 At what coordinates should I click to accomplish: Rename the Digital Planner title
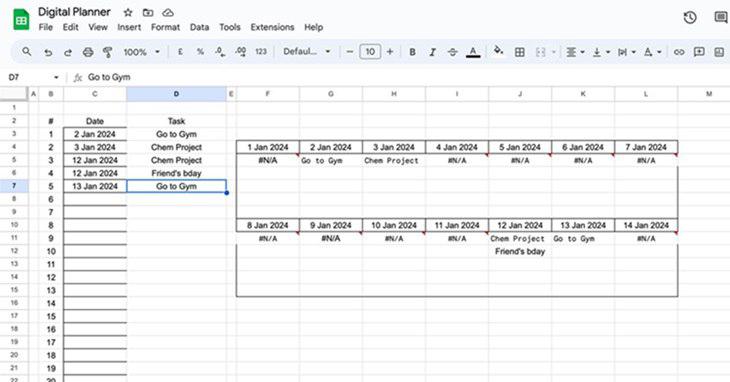click(74, 12)
